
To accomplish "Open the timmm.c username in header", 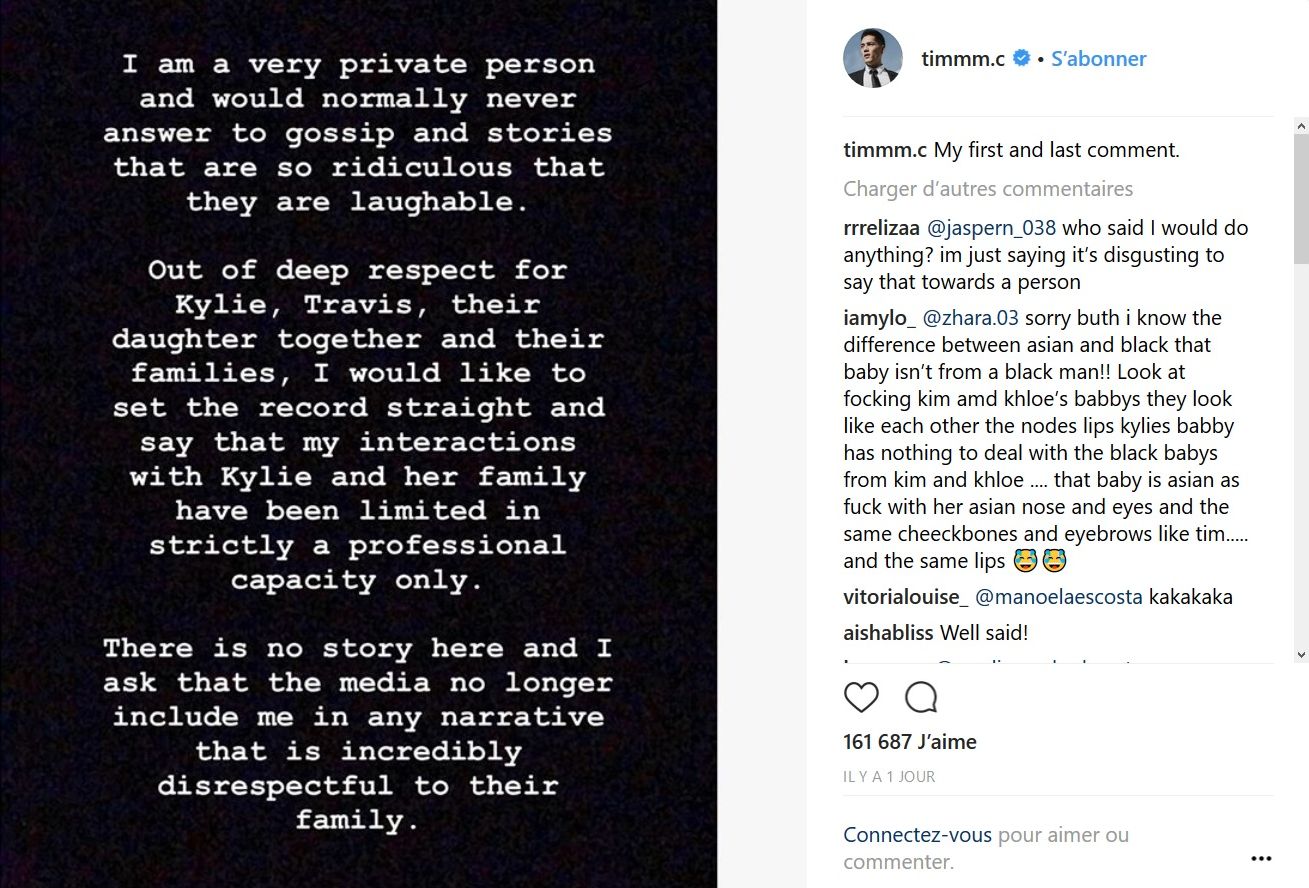I will 962,59.
